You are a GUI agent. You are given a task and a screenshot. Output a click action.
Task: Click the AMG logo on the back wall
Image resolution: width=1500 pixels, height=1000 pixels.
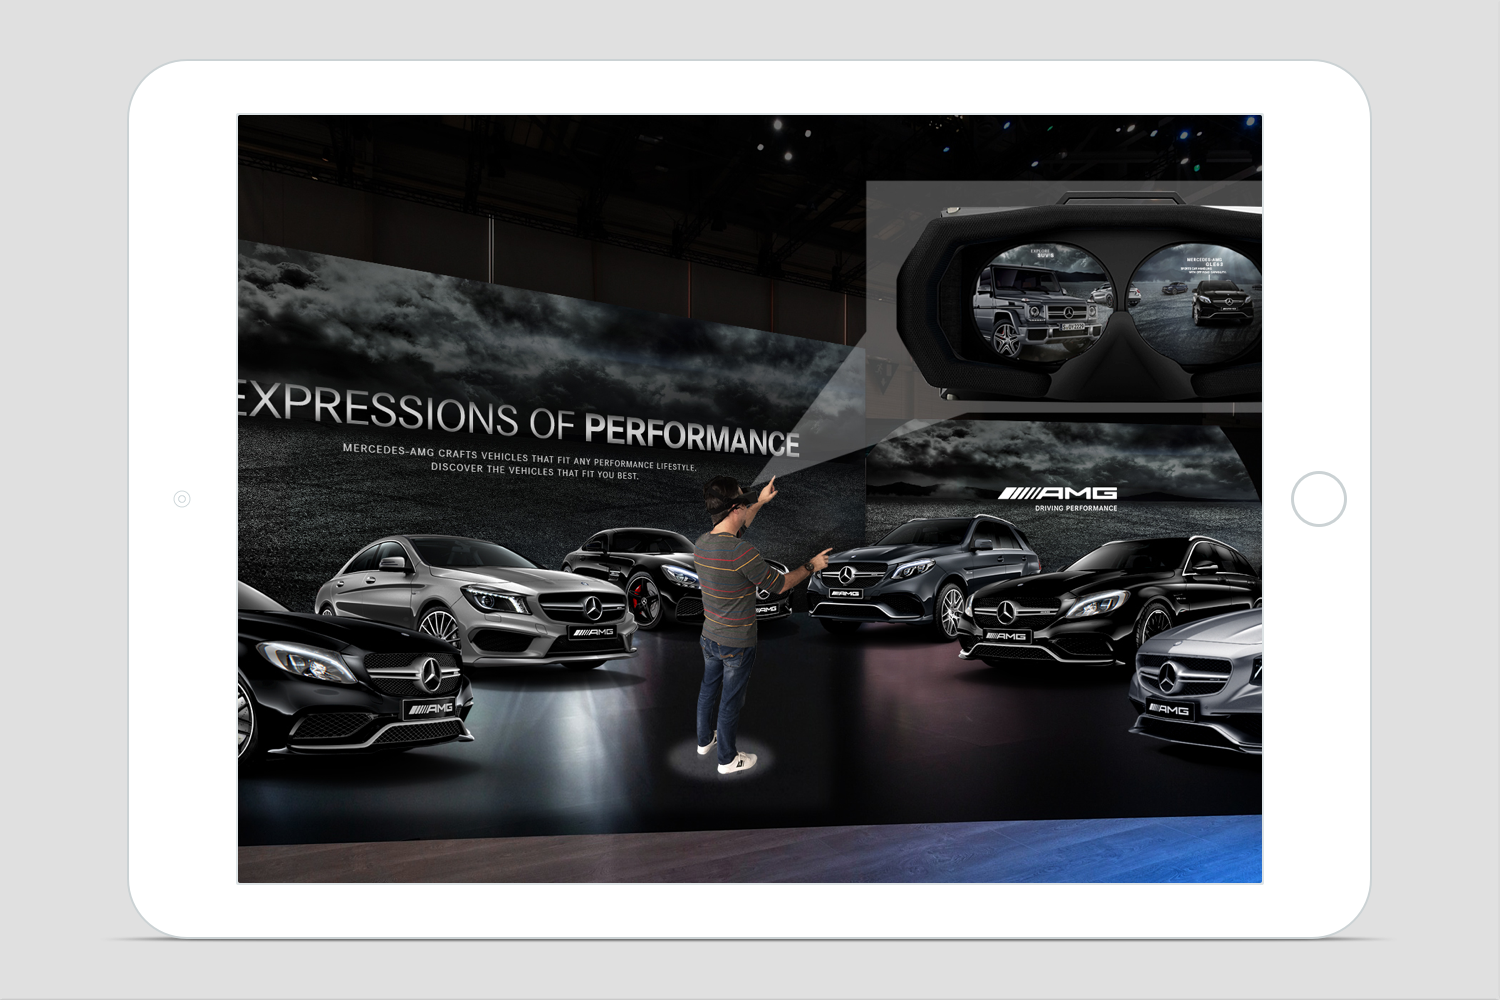1057,493
